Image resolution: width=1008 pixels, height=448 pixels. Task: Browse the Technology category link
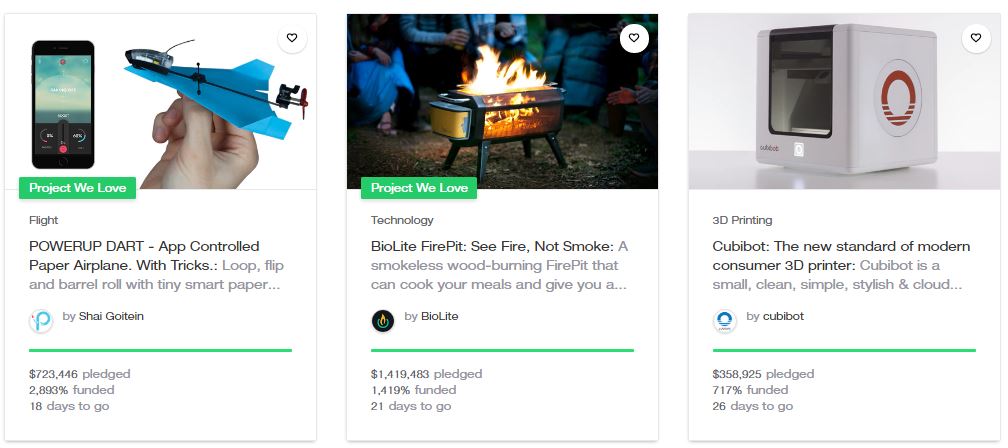(x=402, y=220)
